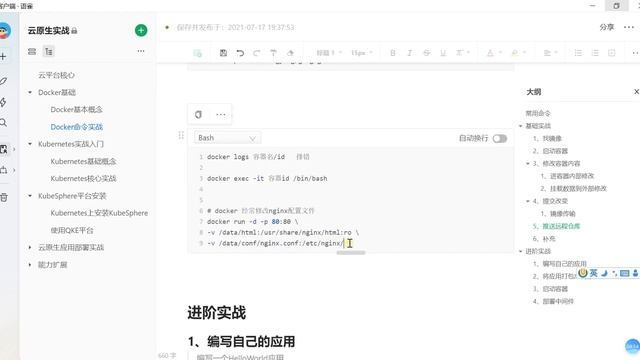Click the blue floating help button
Image resolution: width=640 pixels, height=360 pixels.
click(632, 346)
